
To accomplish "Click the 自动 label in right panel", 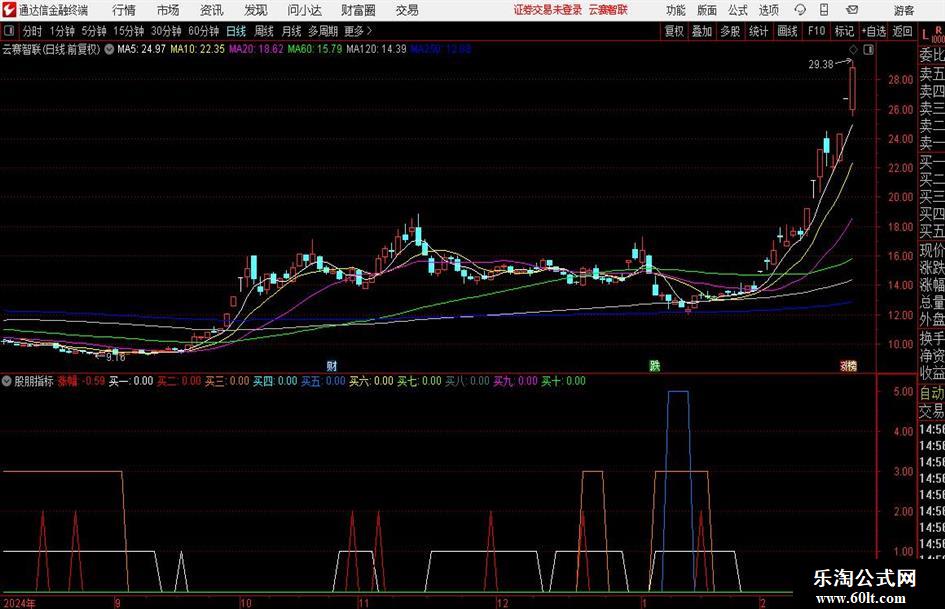I will (932, 393).
